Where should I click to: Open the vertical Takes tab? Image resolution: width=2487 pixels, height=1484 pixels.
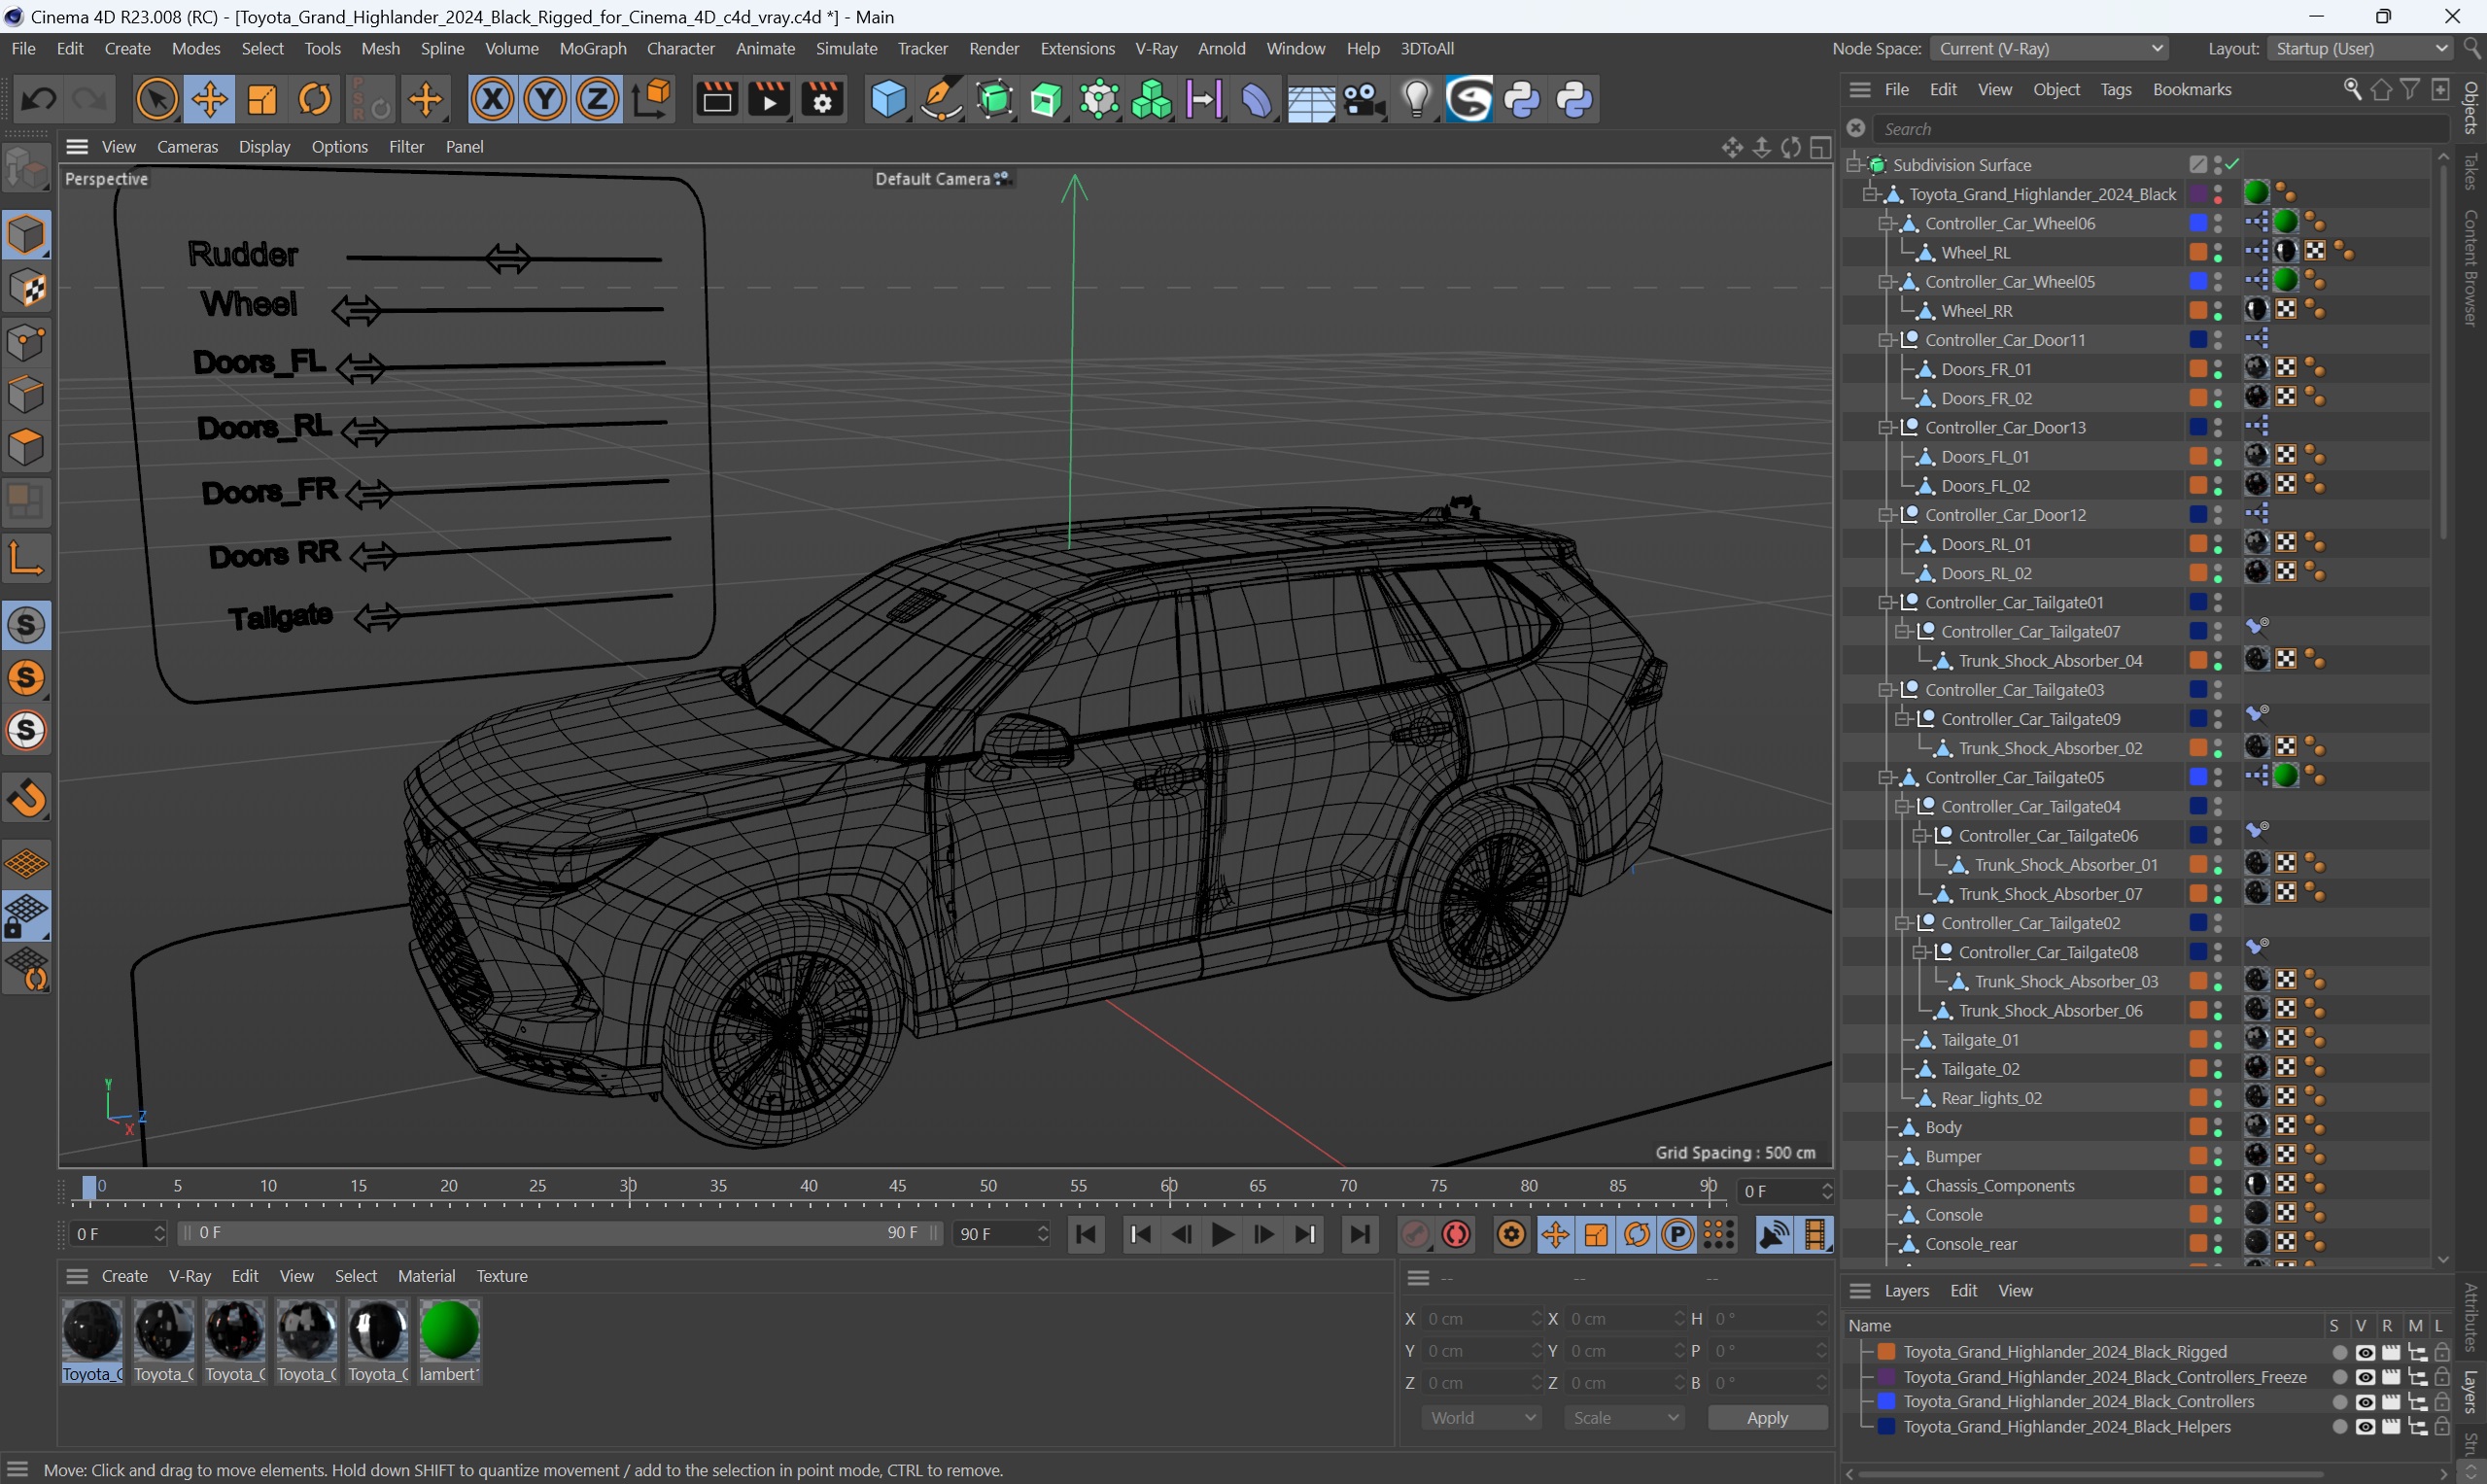pyautogui.click(x=2470, y=170)
